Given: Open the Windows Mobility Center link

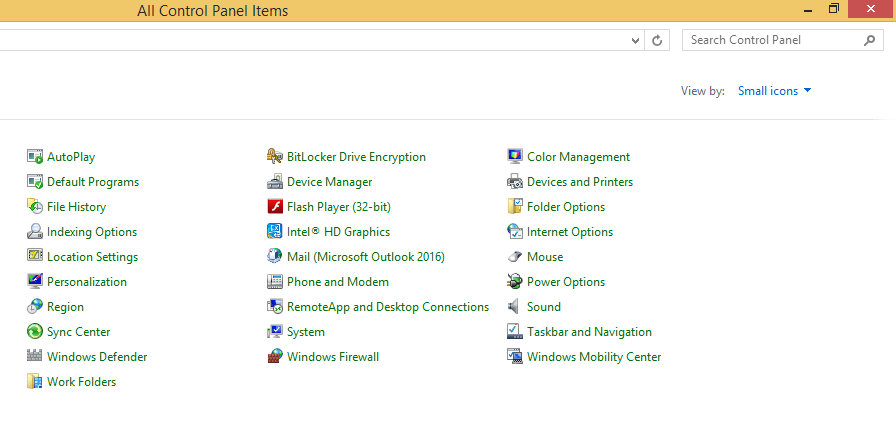Looking at the screenshot, I should 594,357.
